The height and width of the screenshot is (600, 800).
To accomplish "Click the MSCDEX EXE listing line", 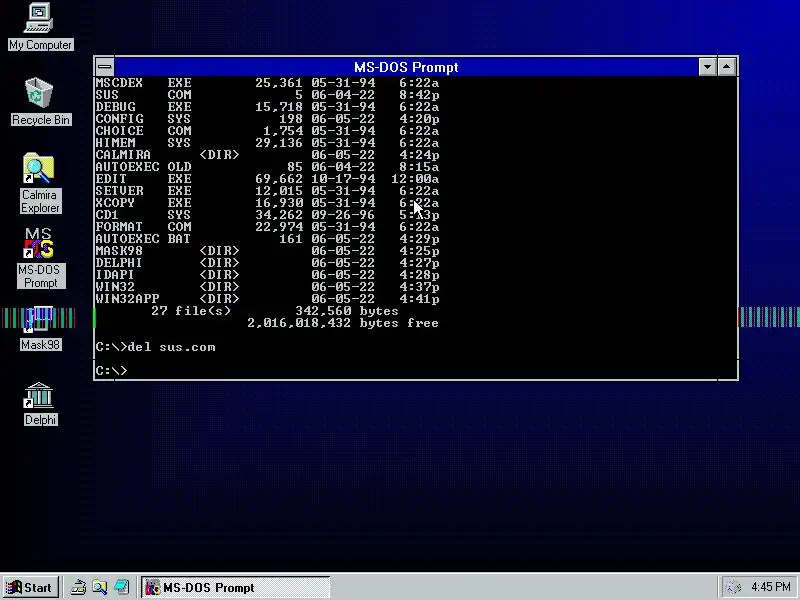I will 267,83.
